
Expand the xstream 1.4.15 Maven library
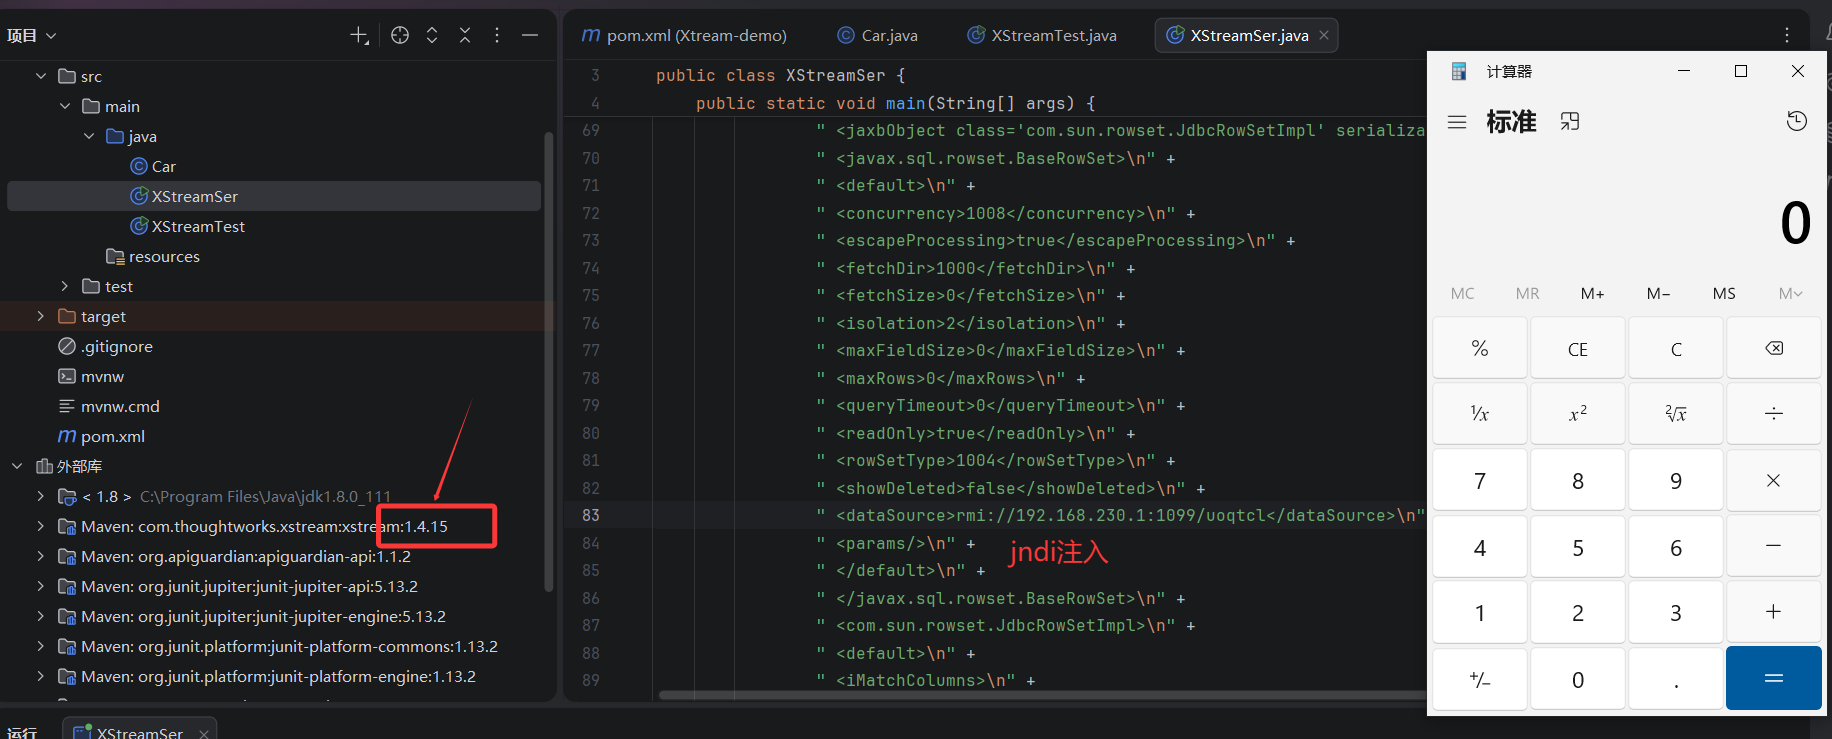coord(41,526)
